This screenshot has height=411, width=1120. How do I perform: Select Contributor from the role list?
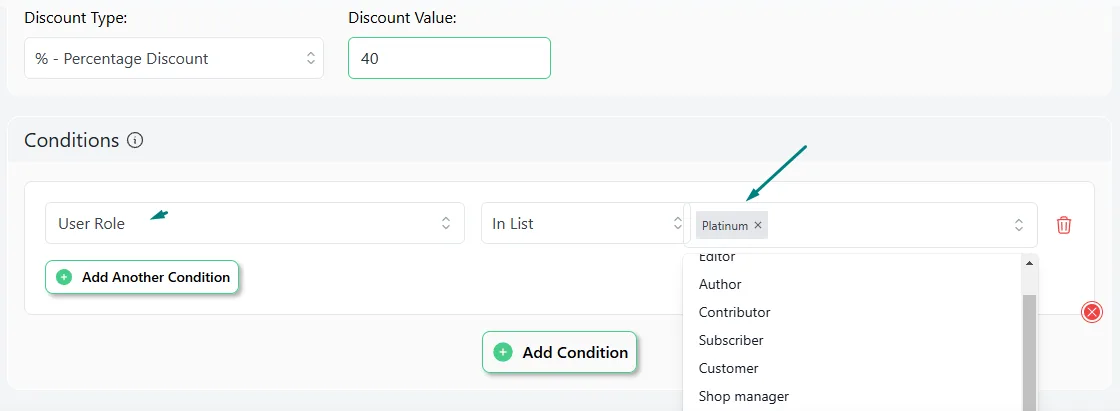(734, 312)
